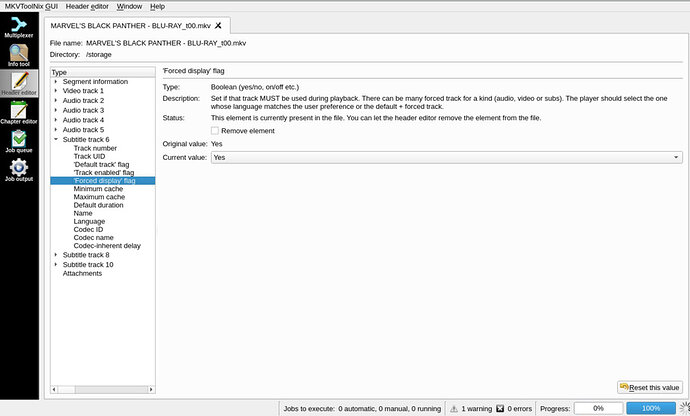Screen dimensions: 690x416
Task: Click the tree horizontal scrollbar thumb
Action: (x=66, y=390)
